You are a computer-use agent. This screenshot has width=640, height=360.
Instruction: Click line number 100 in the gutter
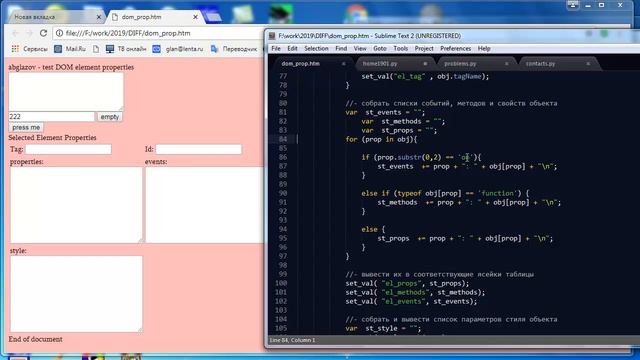point(281,283)
